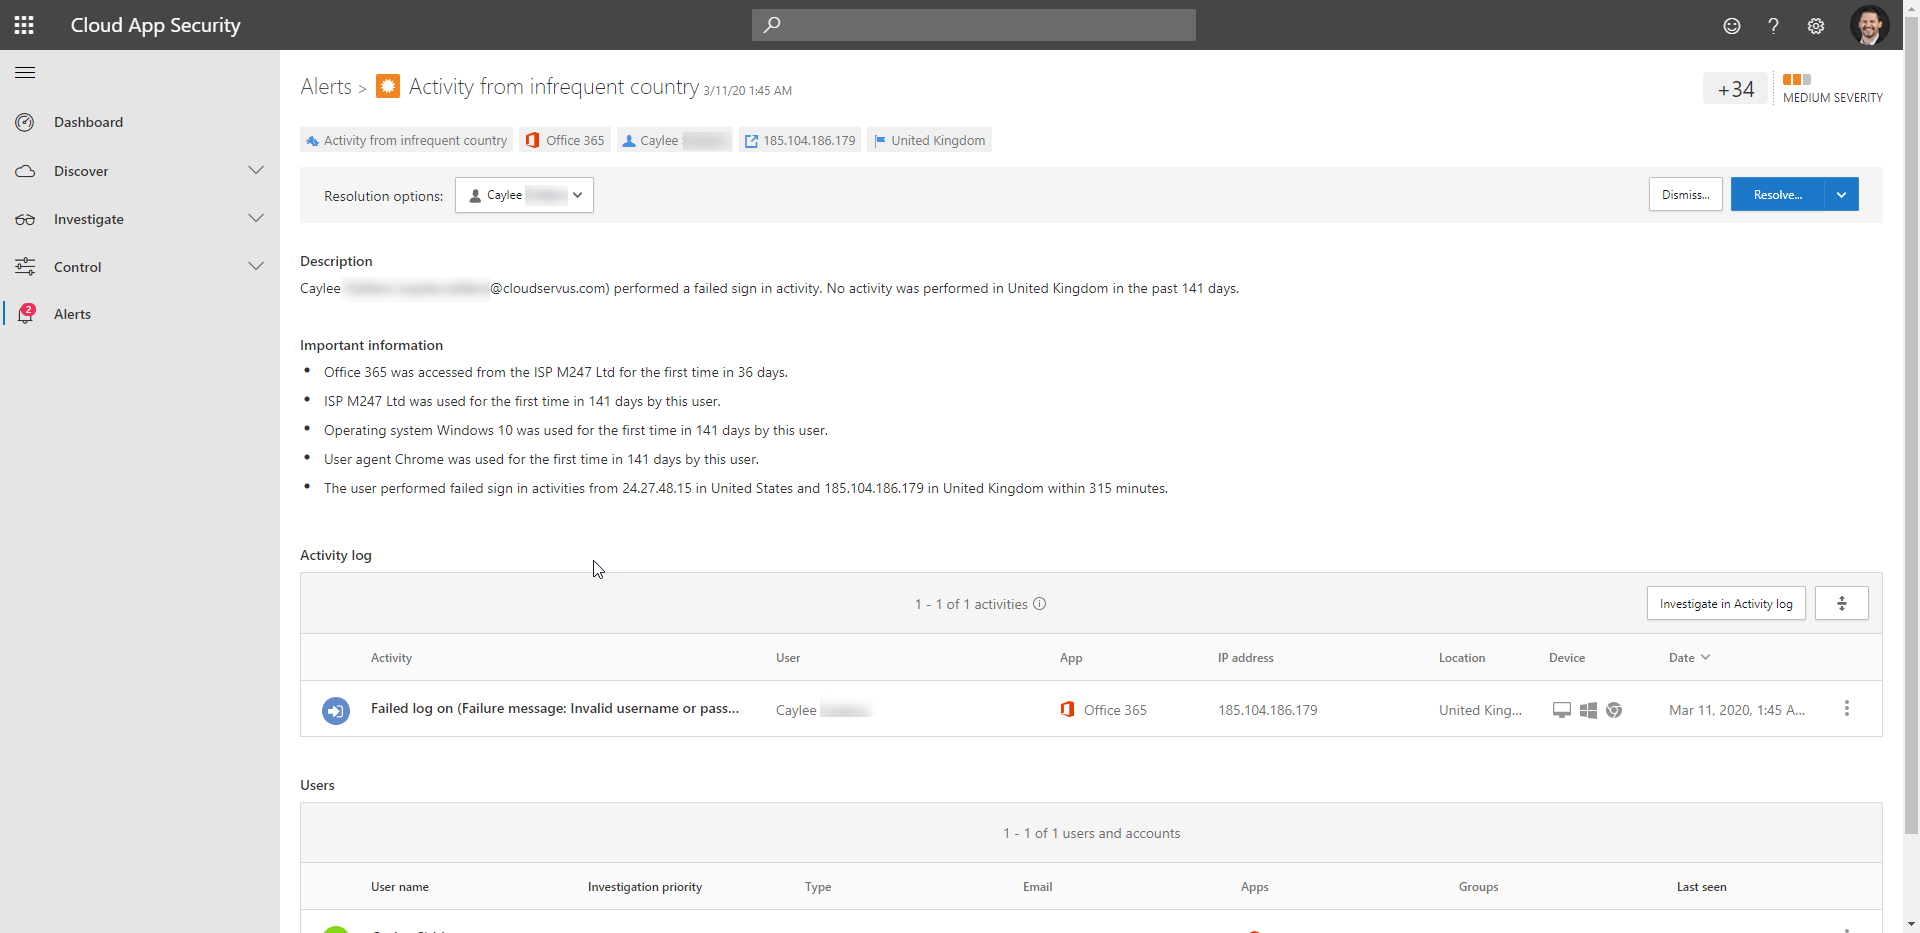Viewport: 1920px width, 933px height.
Task: Open the user profile avatar
Action: tap(1869, 25)
